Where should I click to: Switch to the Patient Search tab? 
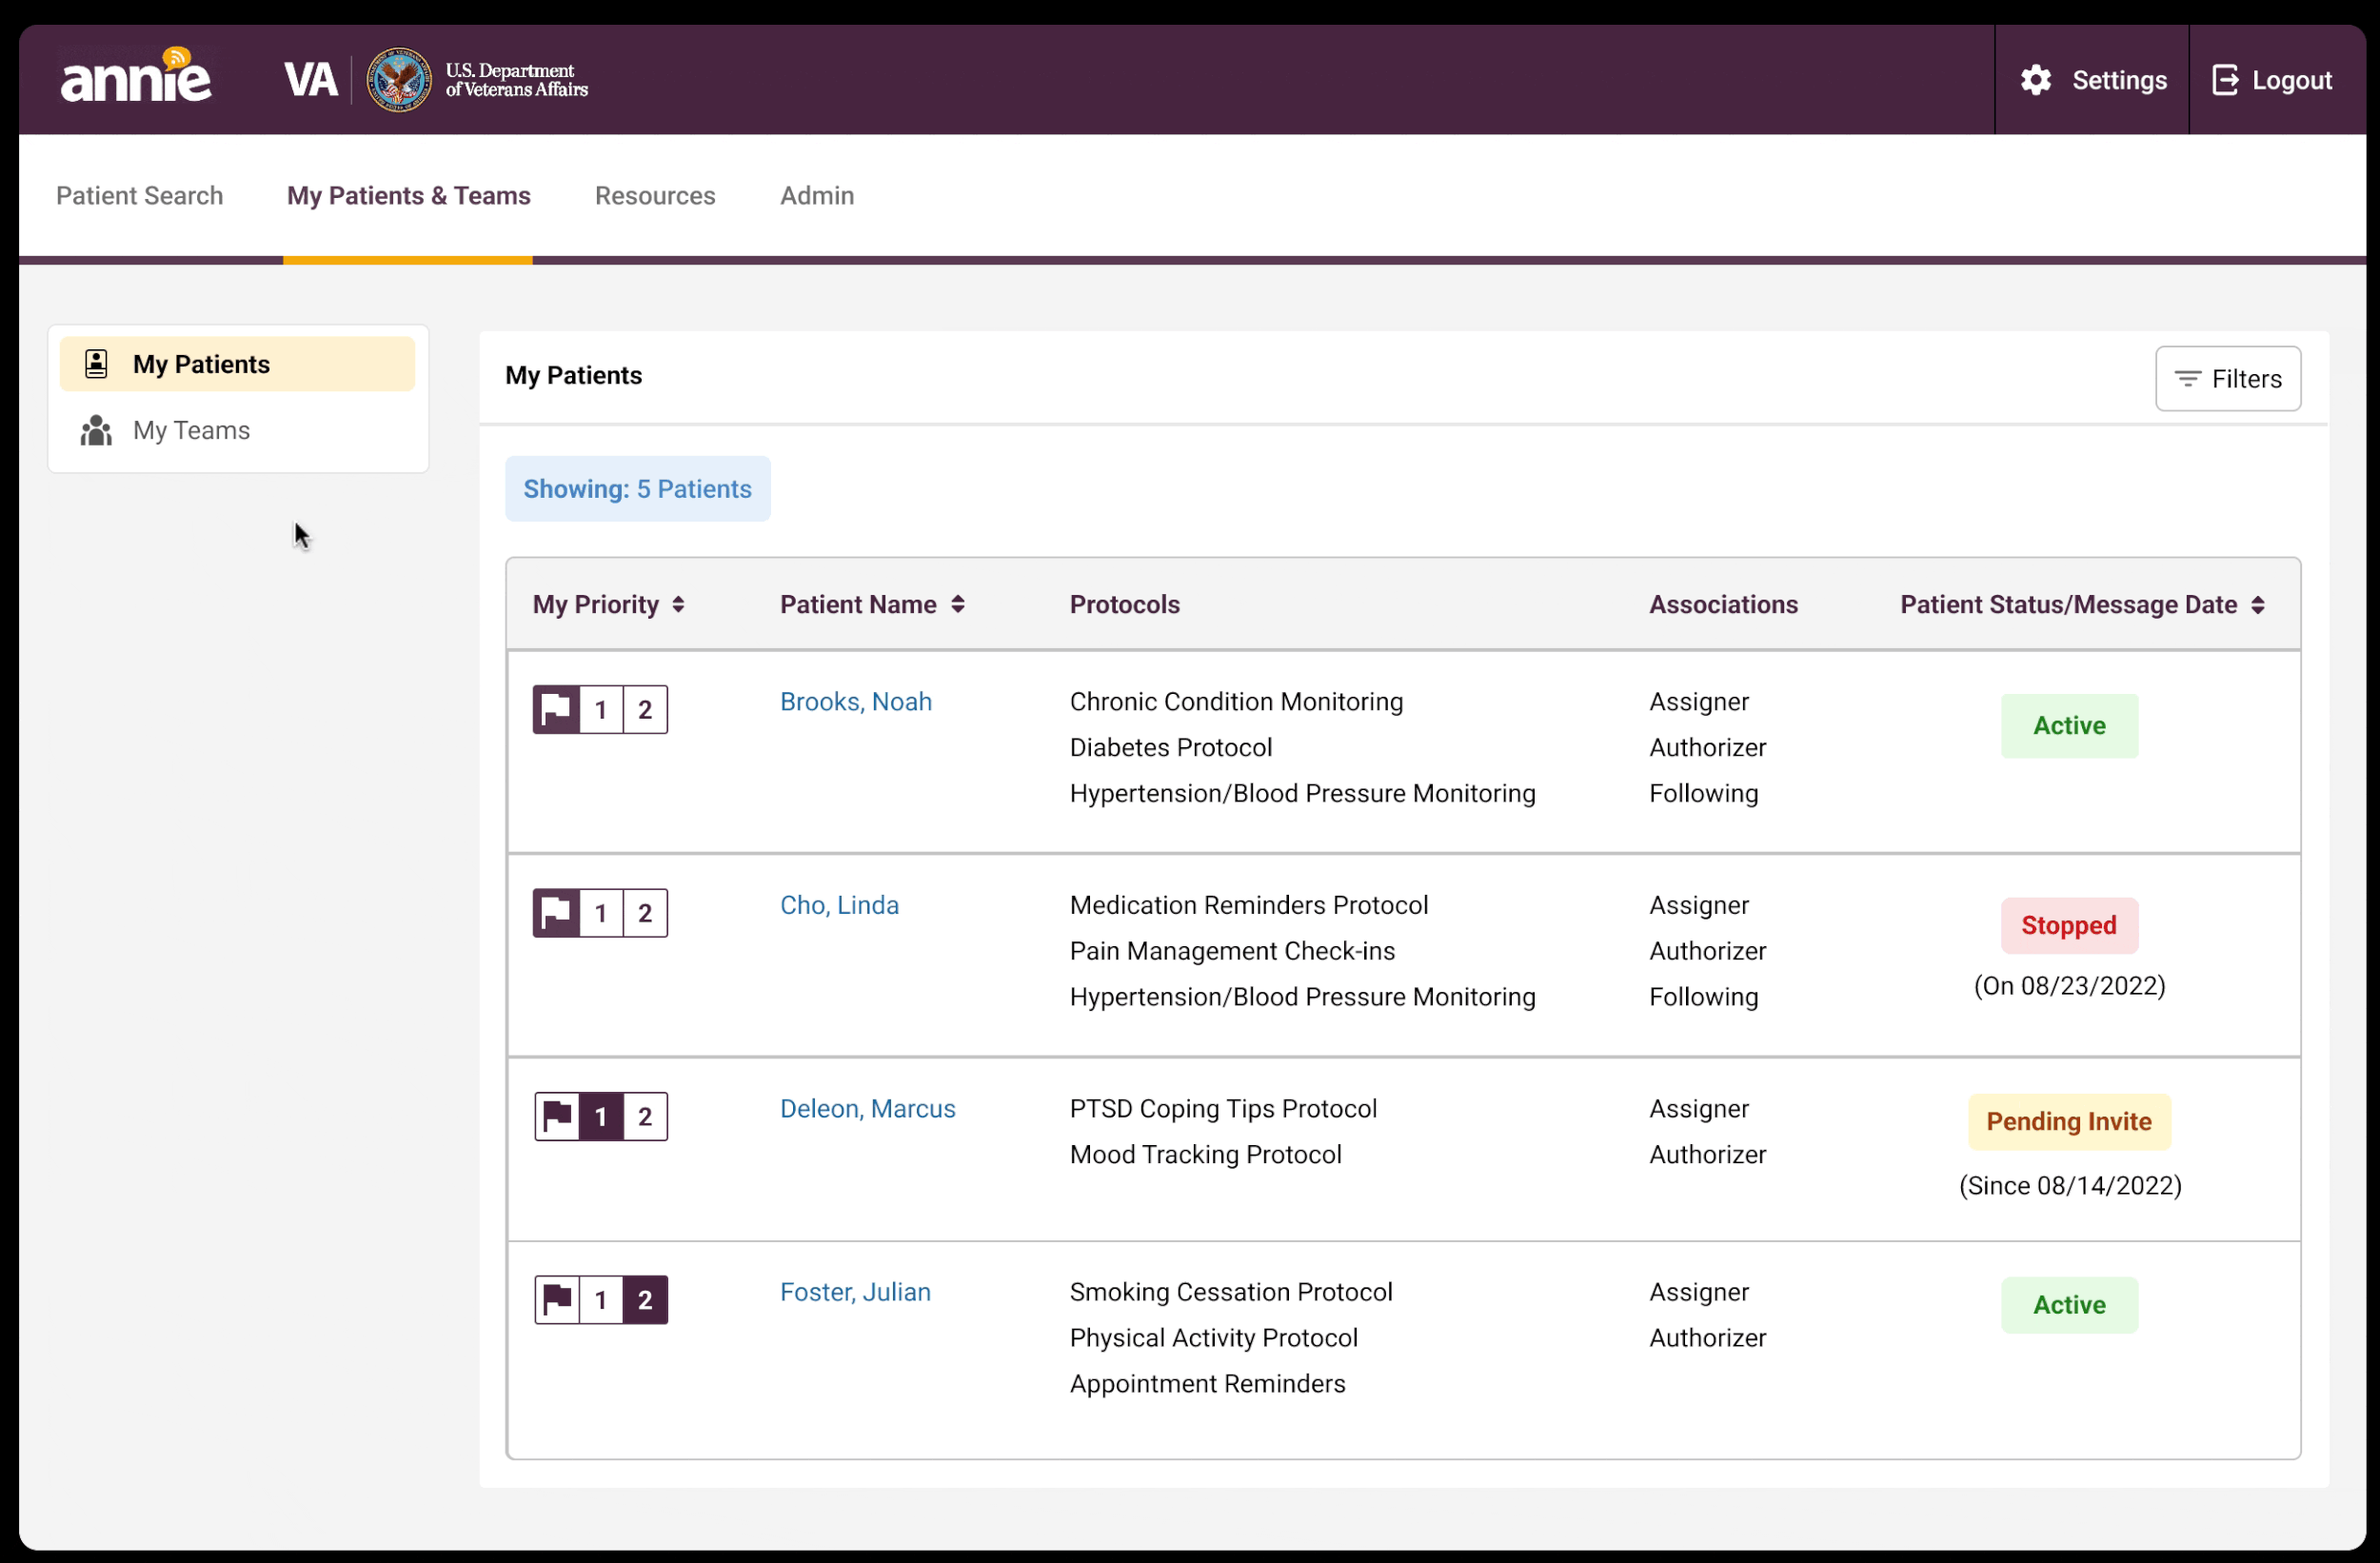[139, 195]
